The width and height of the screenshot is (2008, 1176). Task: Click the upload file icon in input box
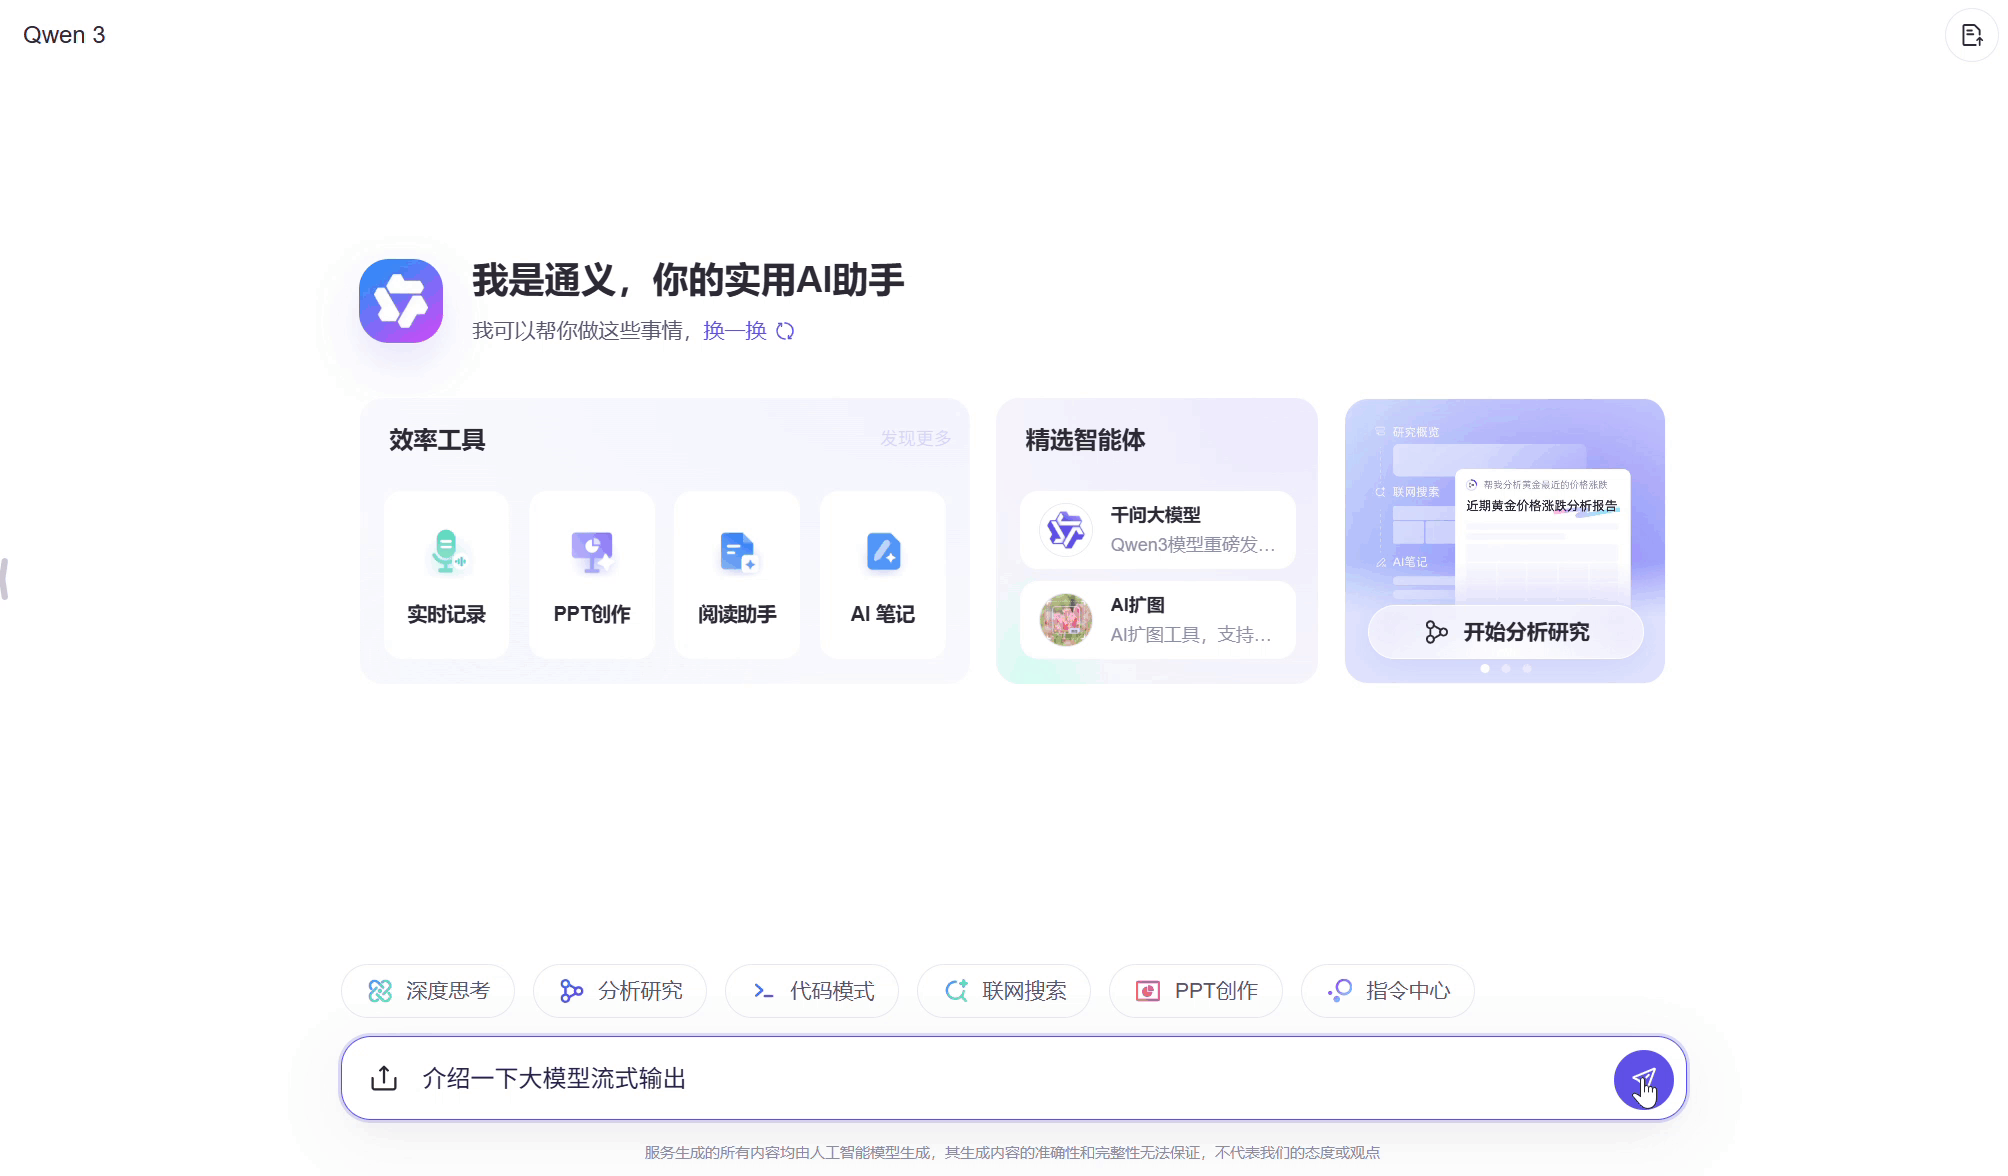click(384, 1078)
